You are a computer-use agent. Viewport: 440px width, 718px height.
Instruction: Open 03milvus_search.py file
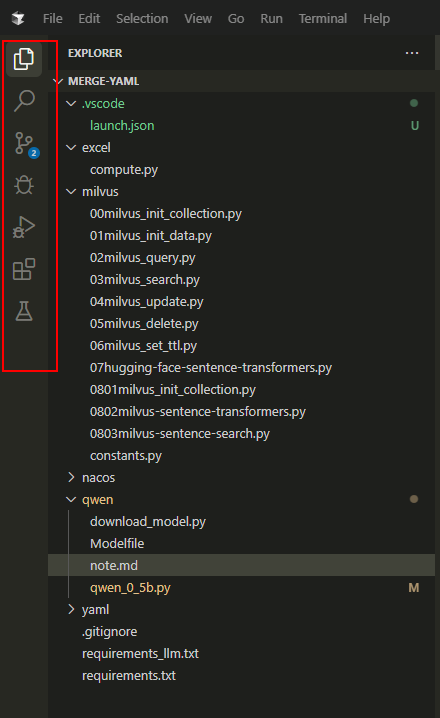[145, 280]
